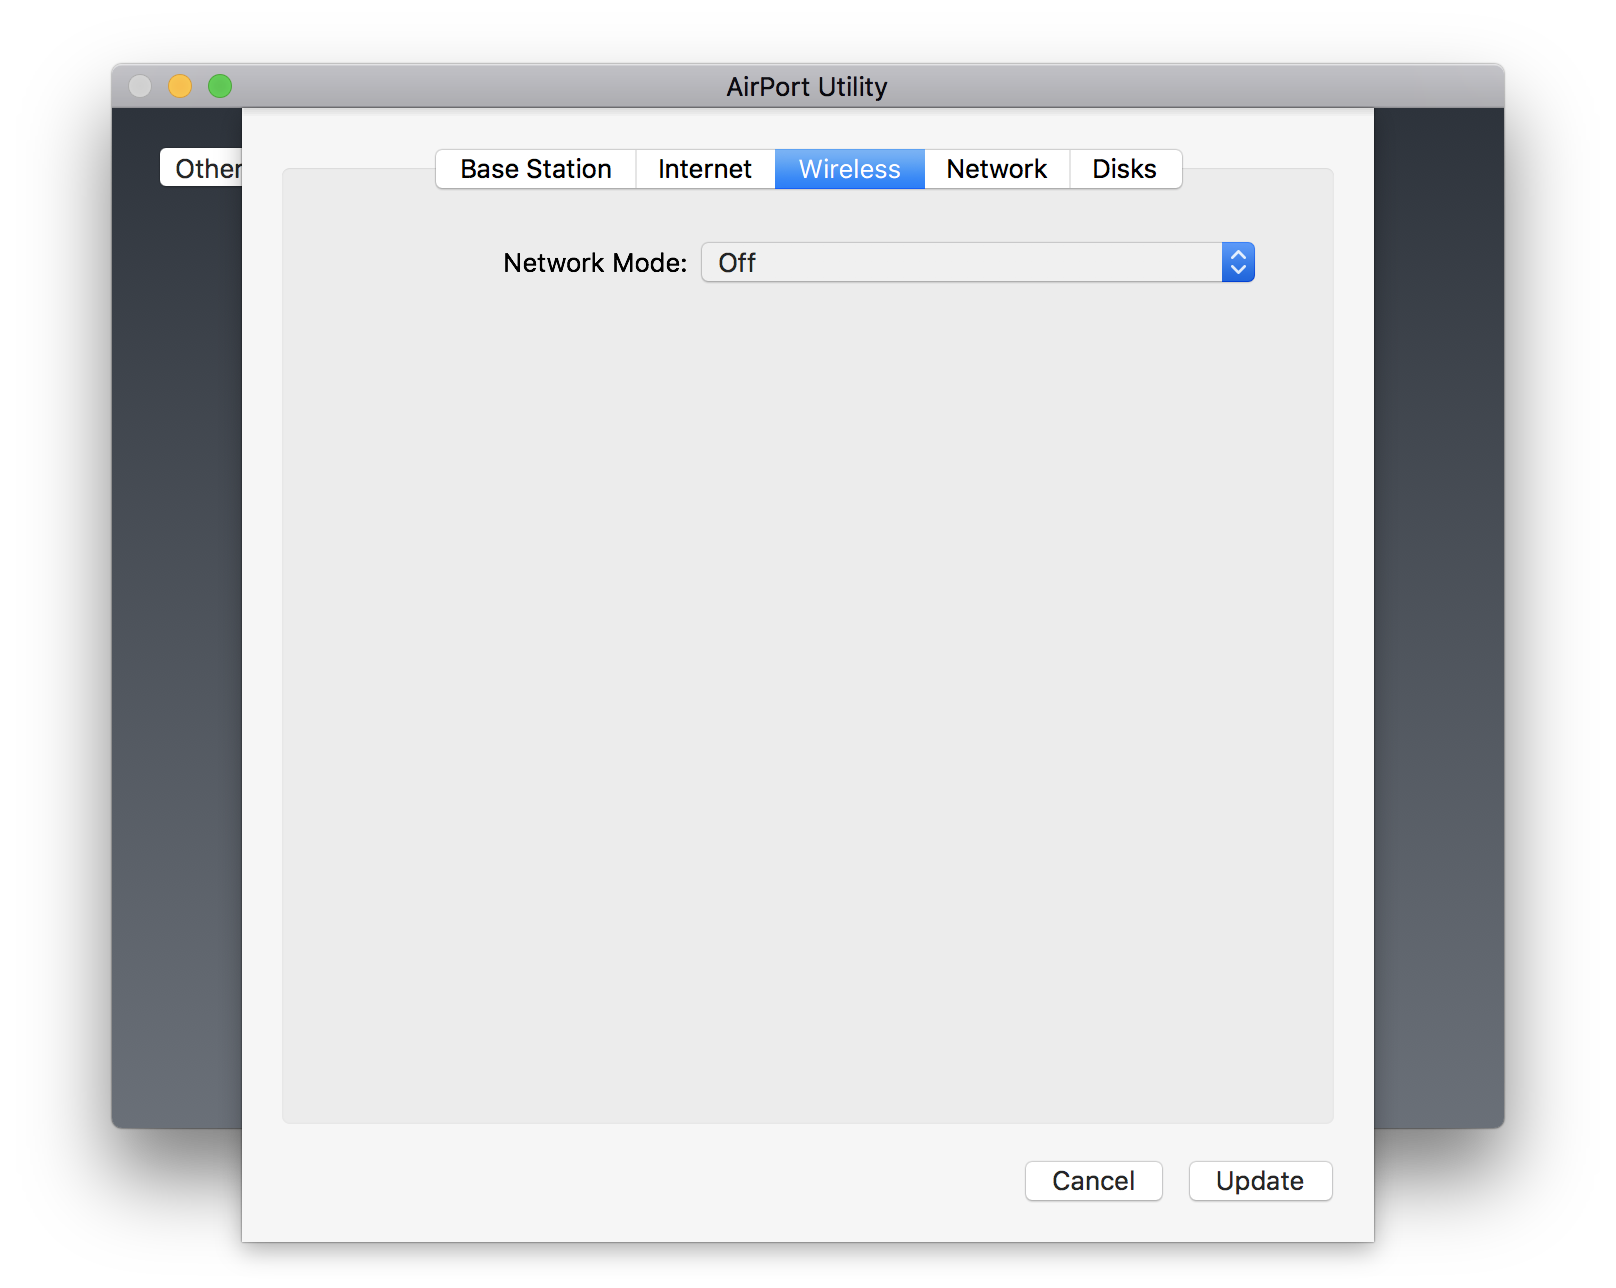Viewport: 1616px width, 1288px height.
Task: Go to the Network tab
Action: pos(997,169)
